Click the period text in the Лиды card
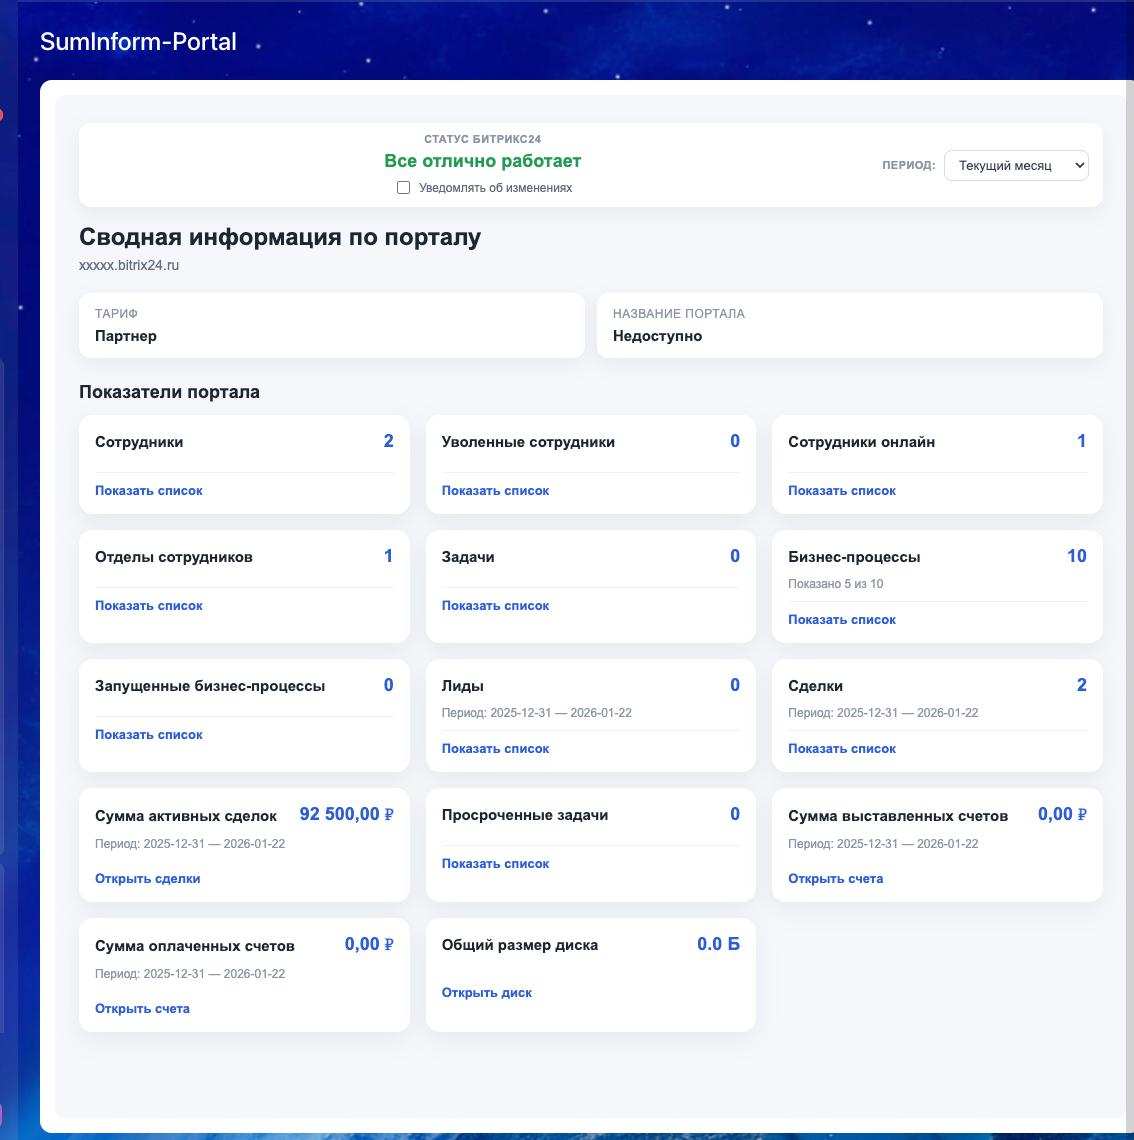 coord(536,712)
